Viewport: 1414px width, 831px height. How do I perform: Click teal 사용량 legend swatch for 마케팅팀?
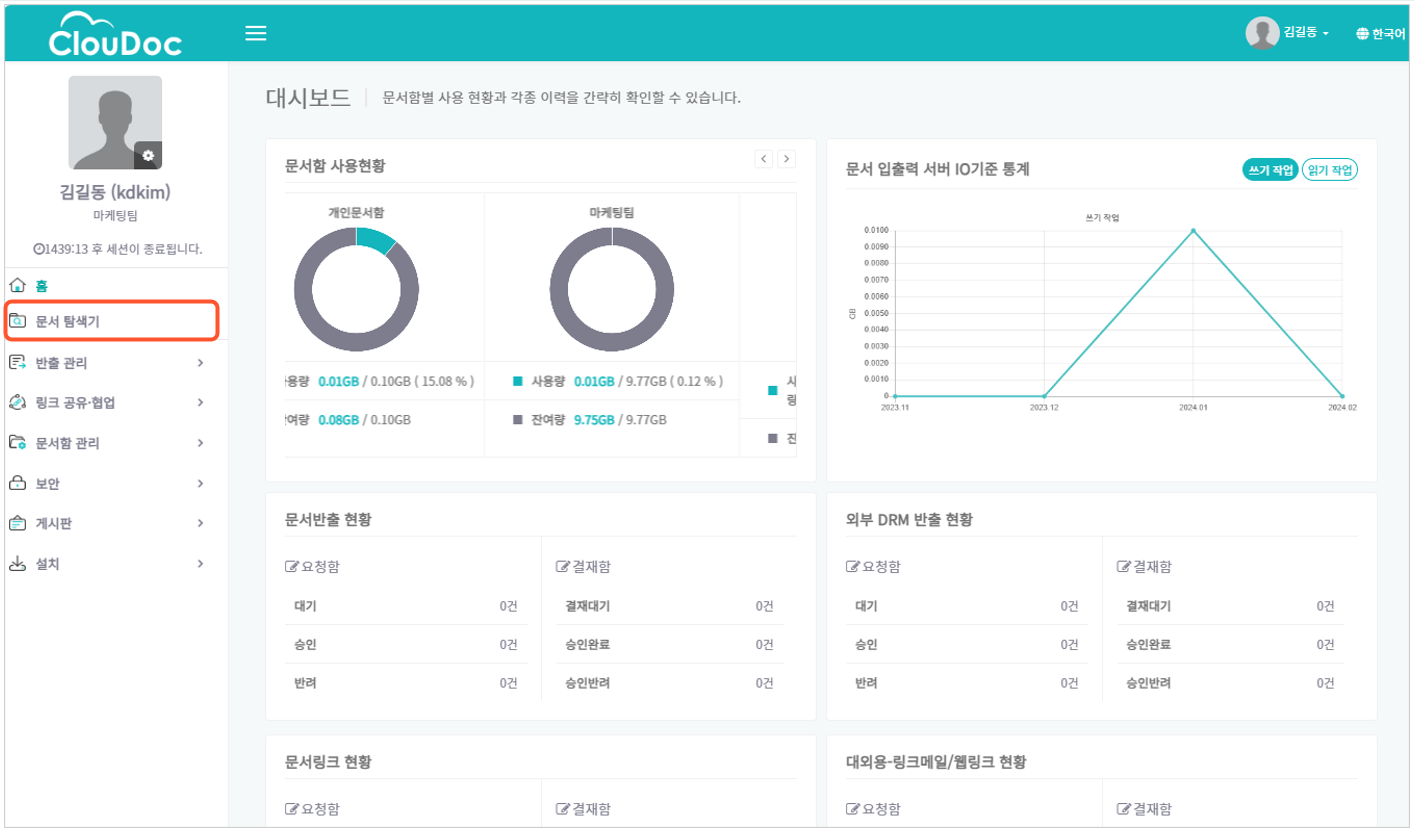pos(517,381)
